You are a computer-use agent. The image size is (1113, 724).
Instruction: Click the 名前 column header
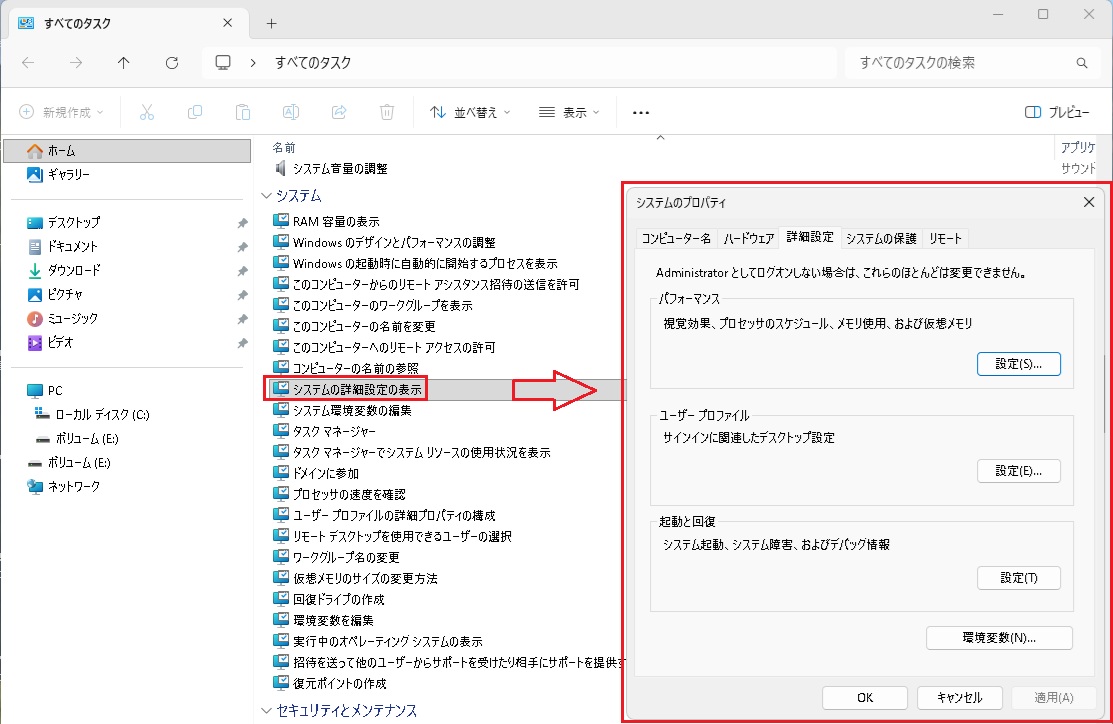tap(284, 148)
